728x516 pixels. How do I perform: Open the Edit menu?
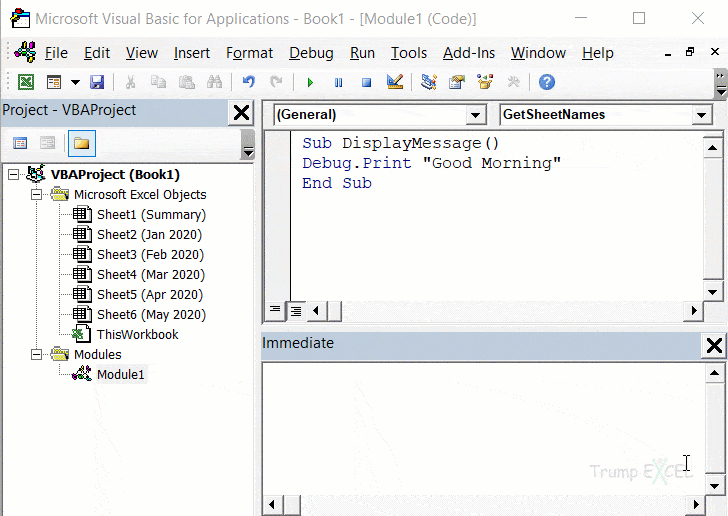97,53
